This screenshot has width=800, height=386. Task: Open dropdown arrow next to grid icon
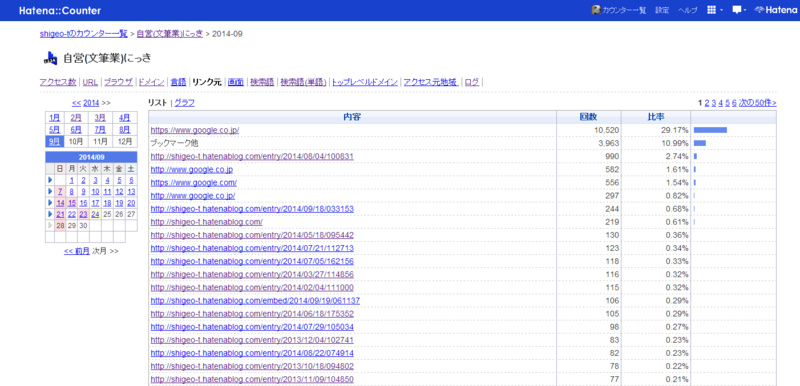click(721, 11)
